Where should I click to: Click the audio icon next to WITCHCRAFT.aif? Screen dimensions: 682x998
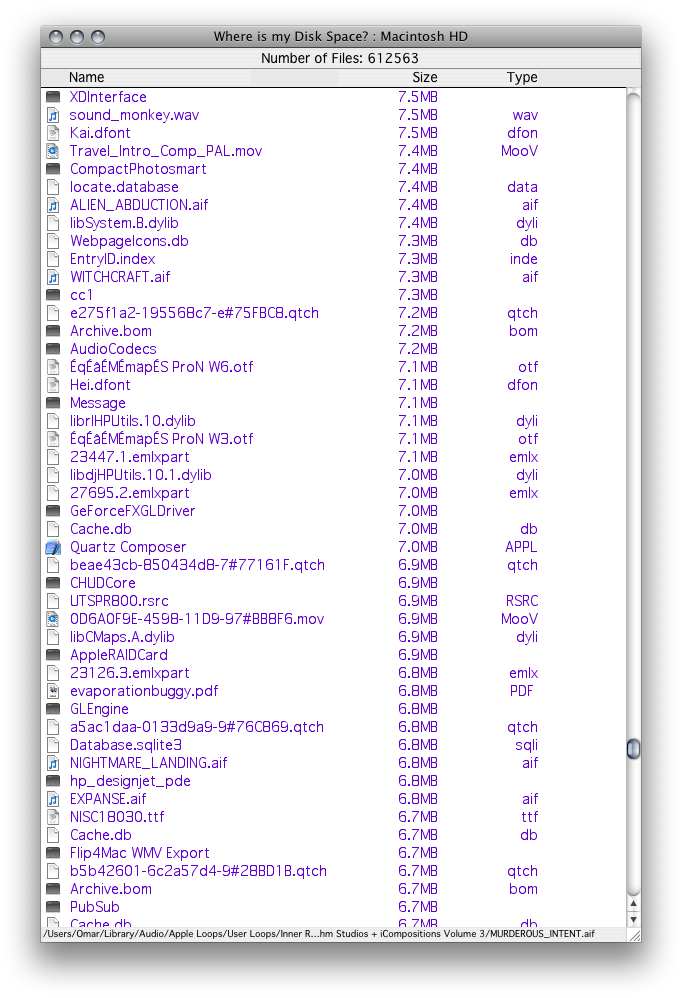[53, 277]
